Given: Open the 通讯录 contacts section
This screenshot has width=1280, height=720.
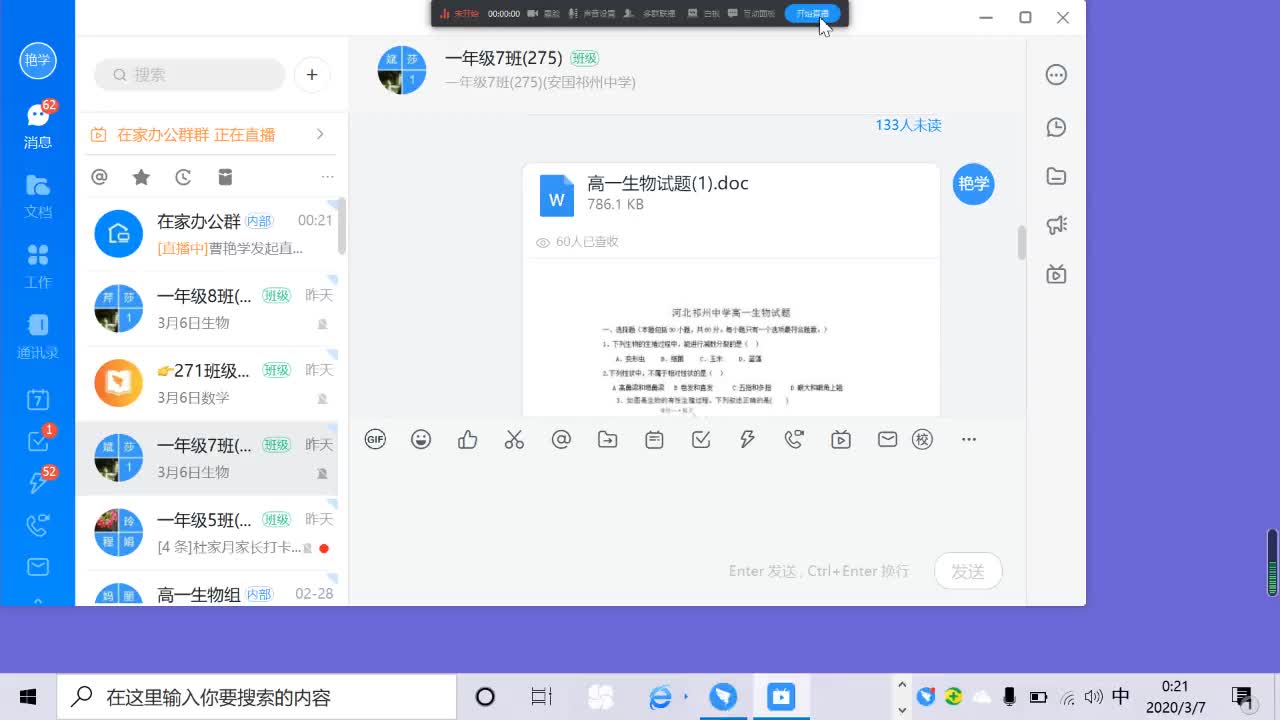Looking at the screenshot, I should (x=38, y=337).
